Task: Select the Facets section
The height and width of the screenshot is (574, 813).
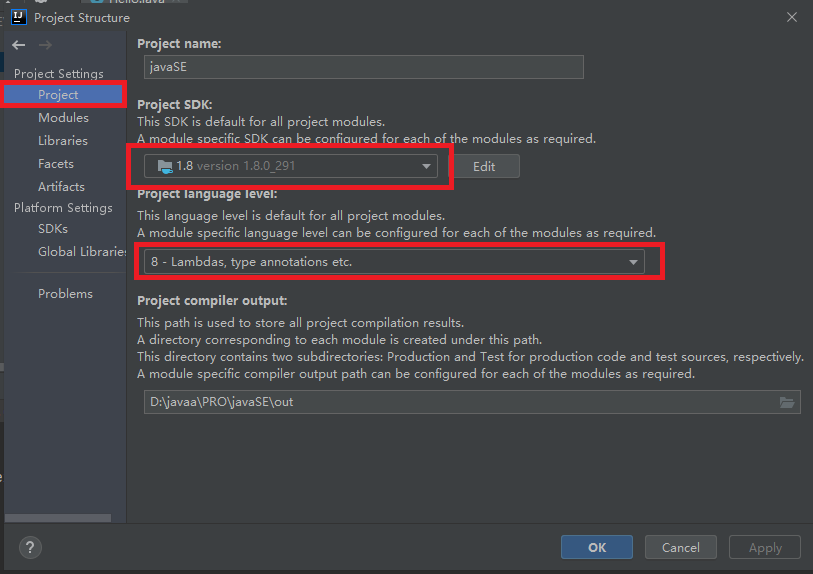Action: point(56,164)
